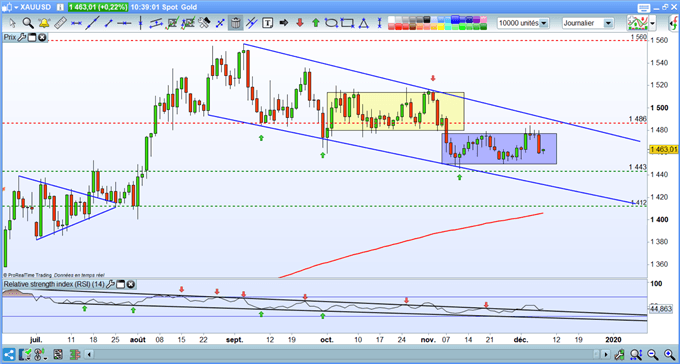680x364 pixels.
Task: Click the keyboard icon in title bar
Action: click(644, 8)
